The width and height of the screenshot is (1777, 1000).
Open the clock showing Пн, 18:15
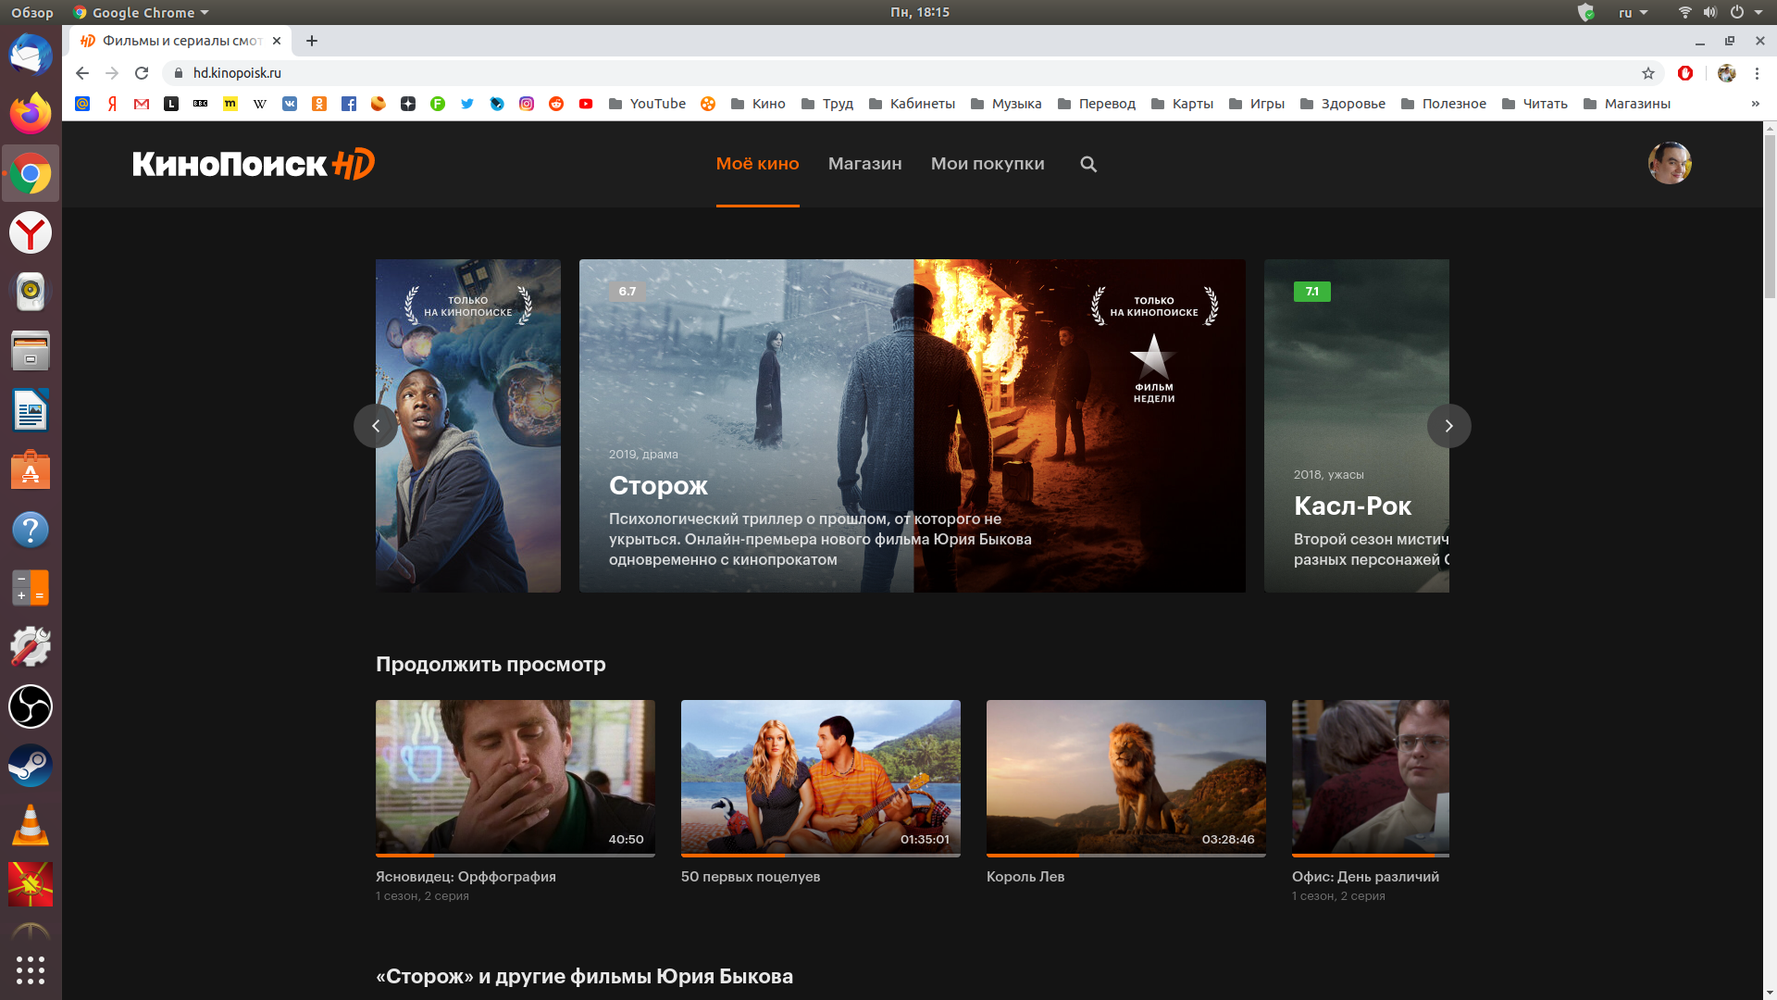[x=919, y=12]
